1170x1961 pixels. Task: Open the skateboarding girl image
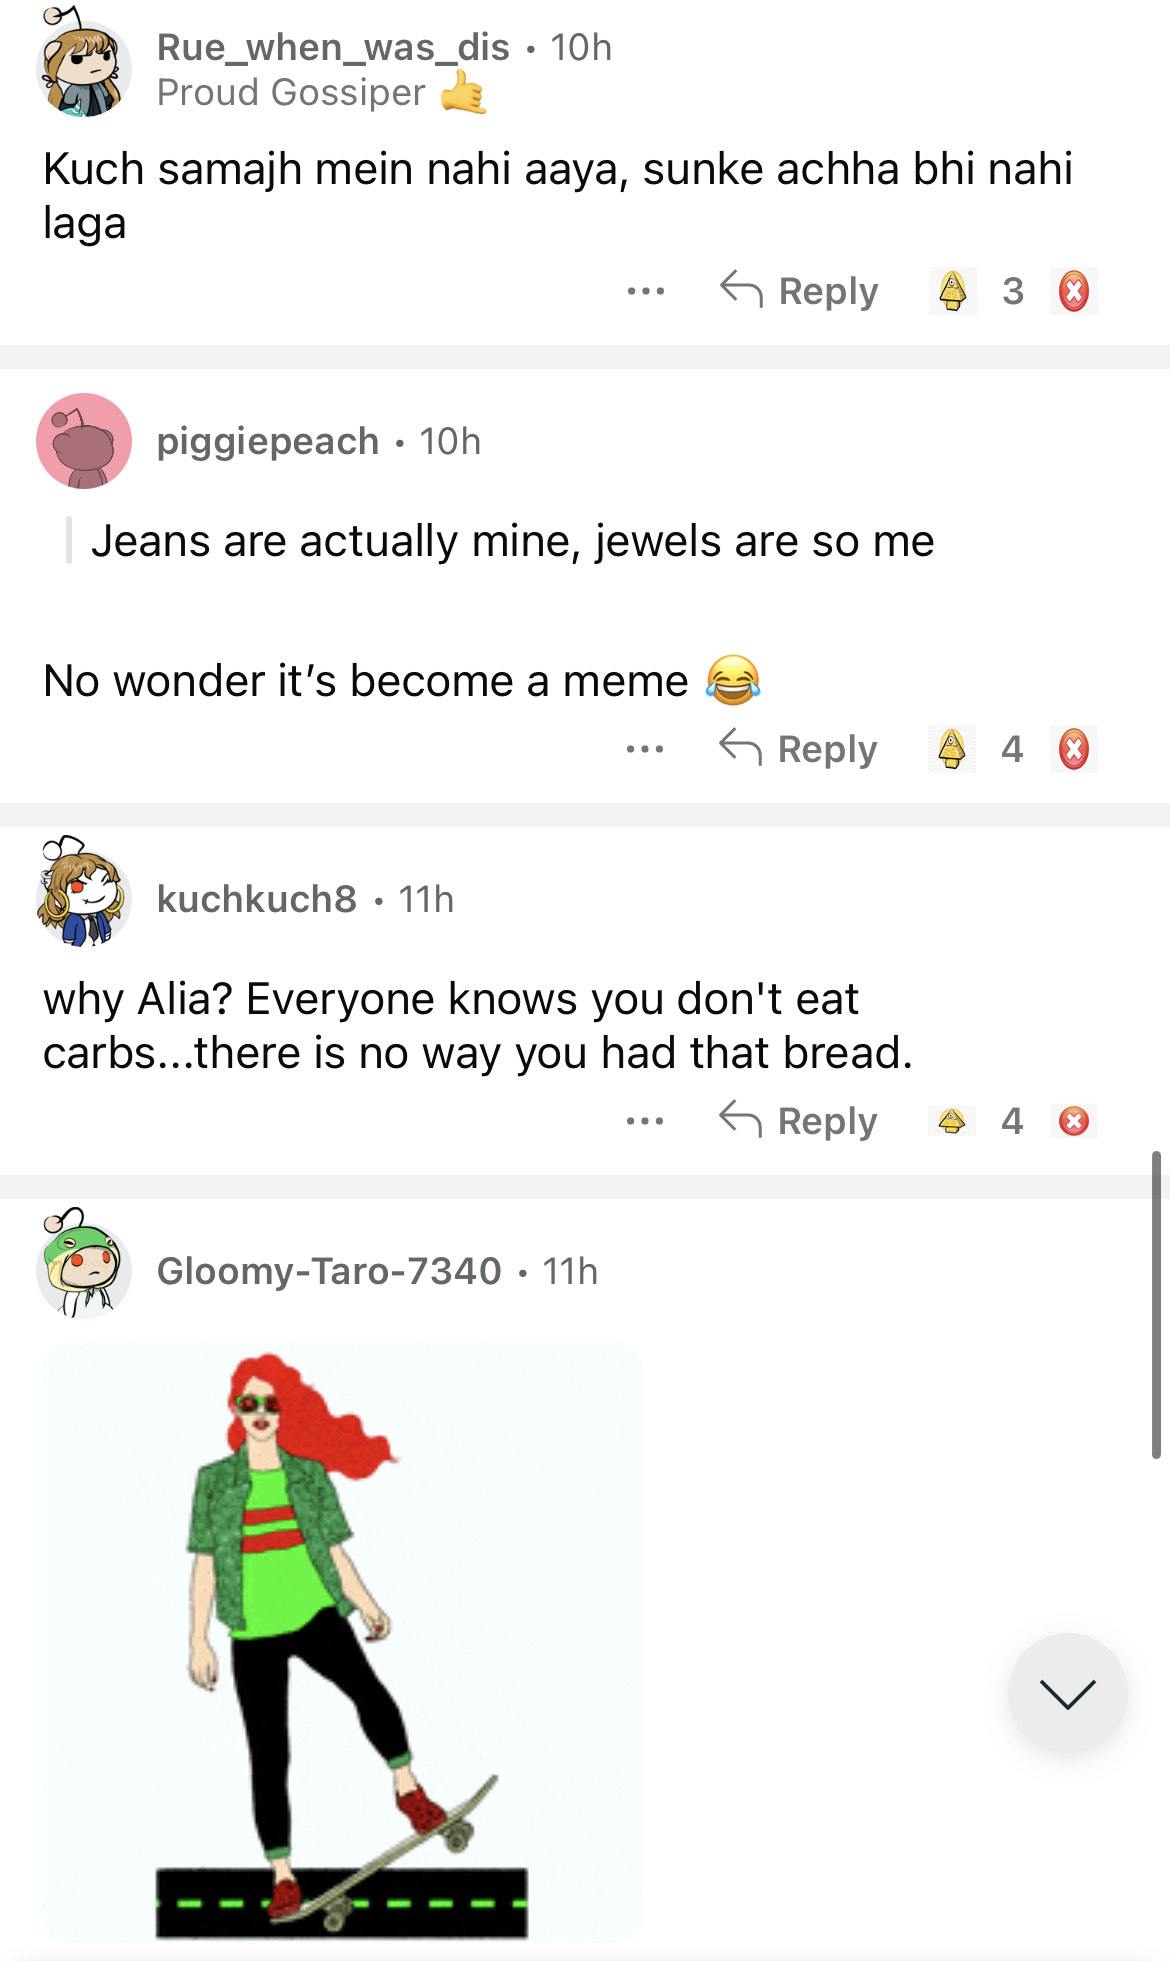[342, 1642]
